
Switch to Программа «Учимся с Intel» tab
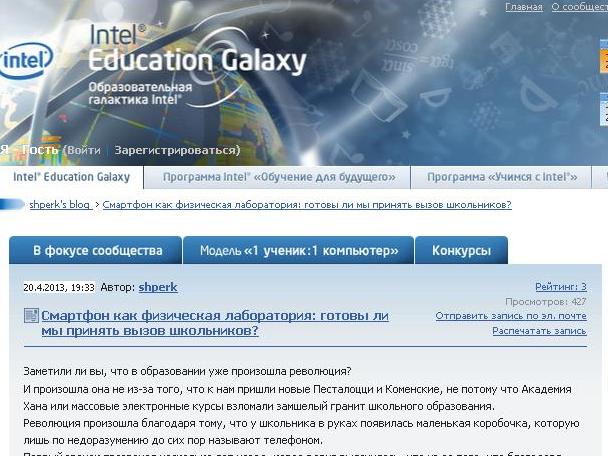pyautogui.click(x=502, y=177)
